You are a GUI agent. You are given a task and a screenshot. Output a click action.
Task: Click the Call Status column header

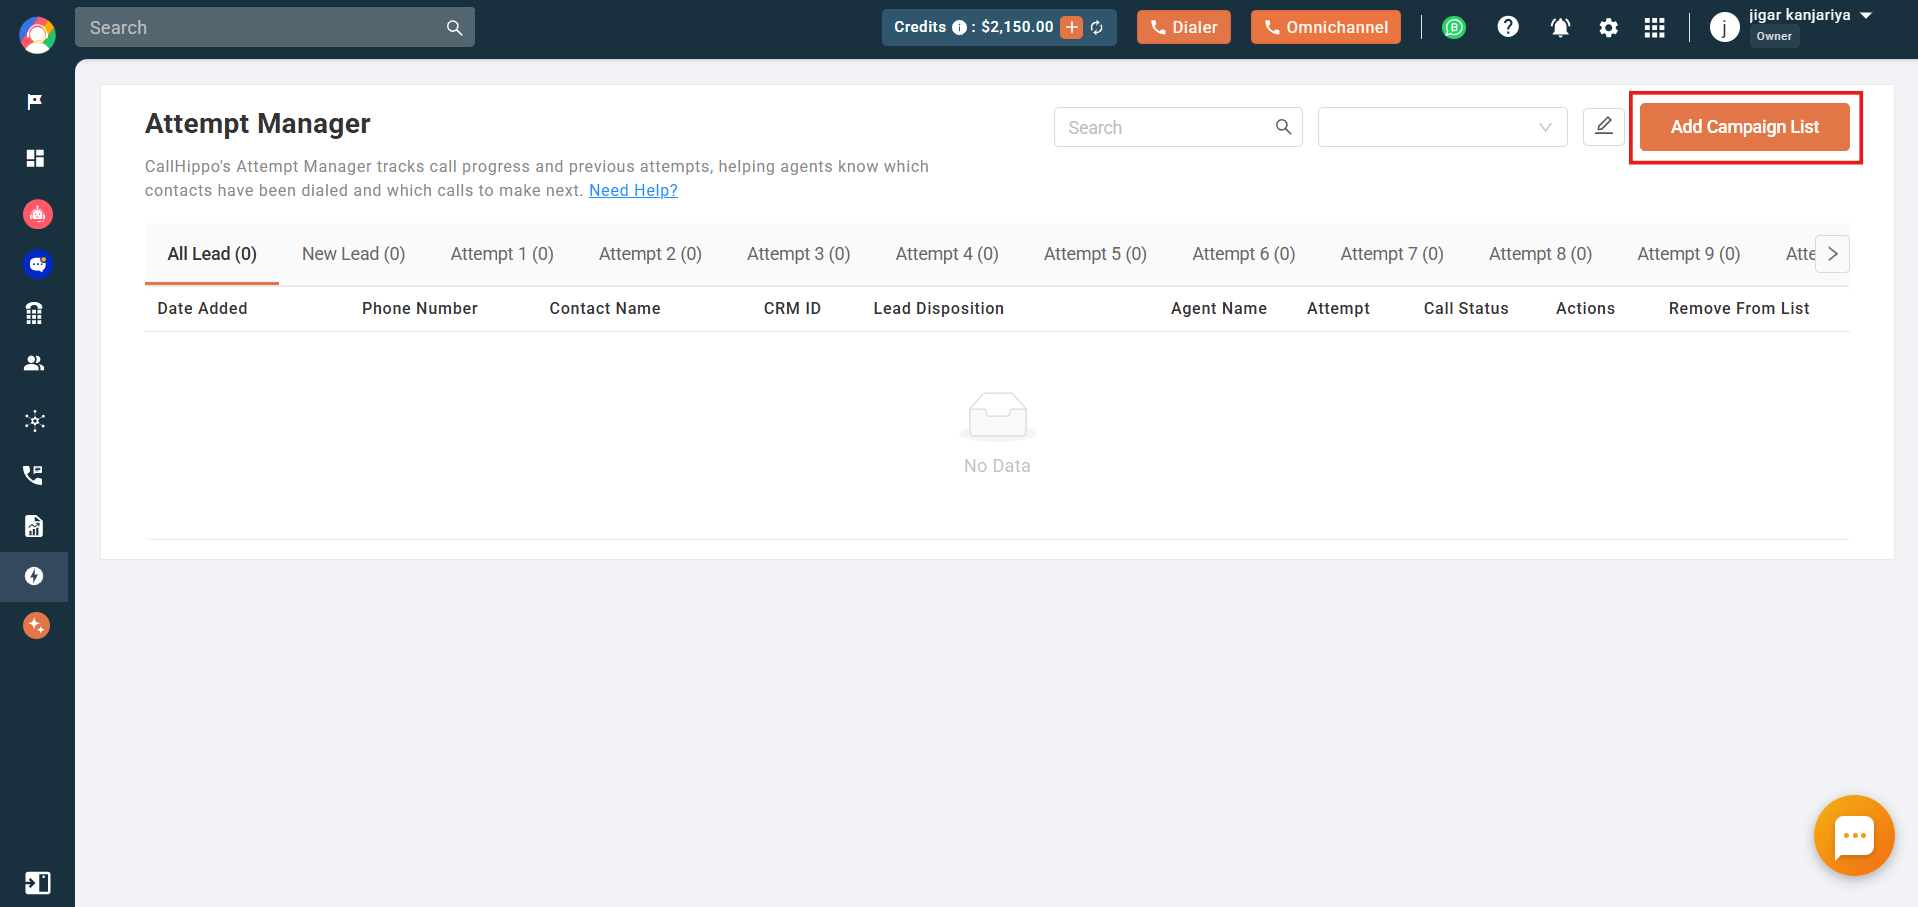1466,308
